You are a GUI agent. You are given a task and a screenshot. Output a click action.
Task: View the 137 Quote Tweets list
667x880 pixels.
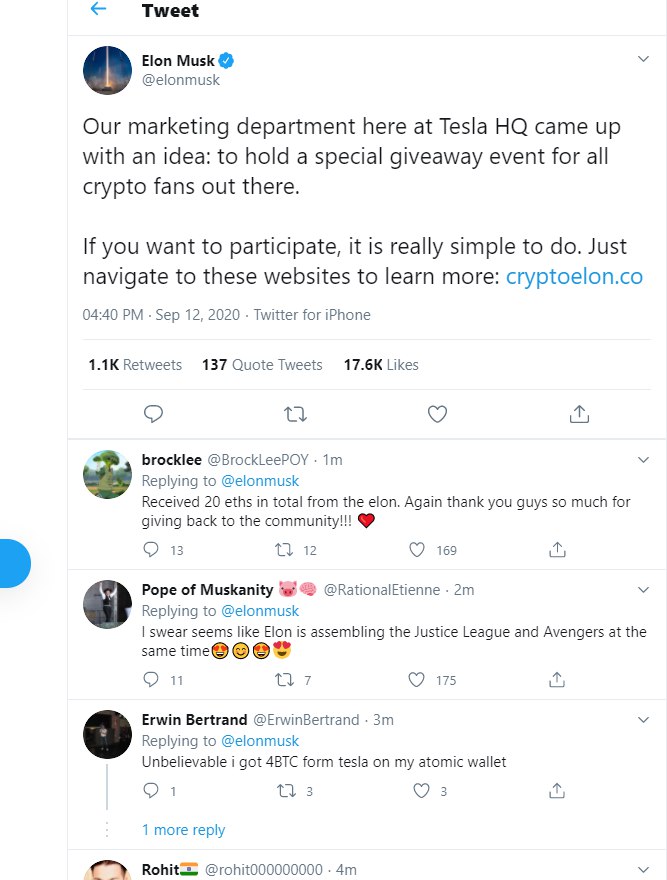click(x=262, y=365)
